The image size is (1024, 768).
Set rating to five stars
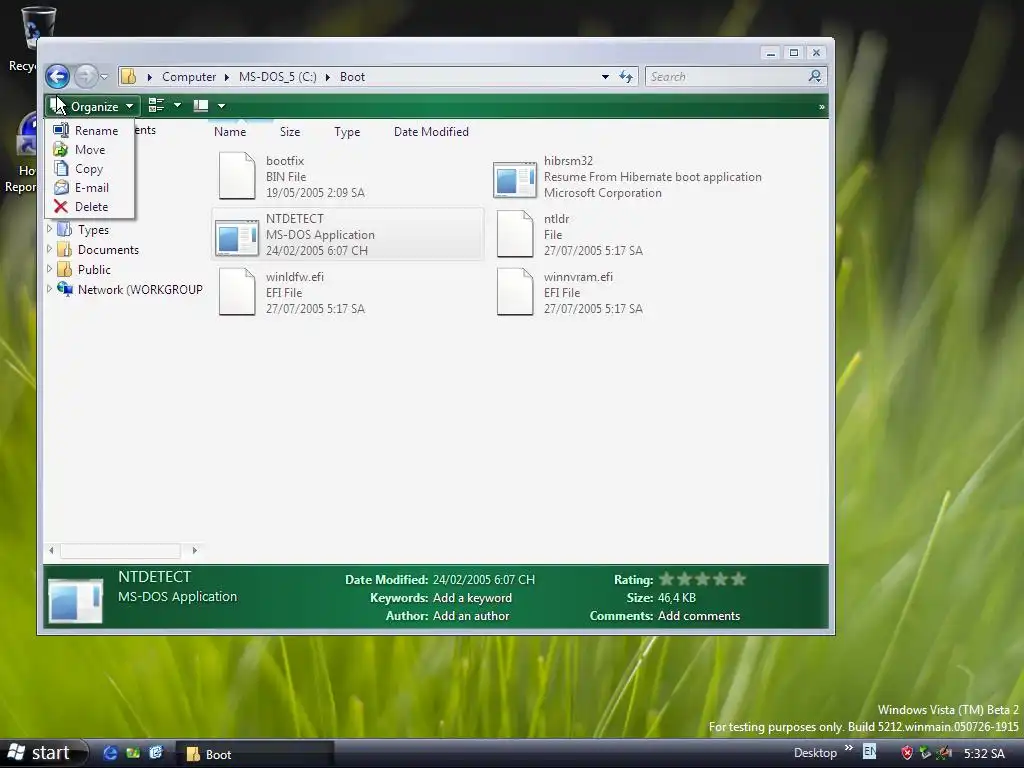[738, 579]
